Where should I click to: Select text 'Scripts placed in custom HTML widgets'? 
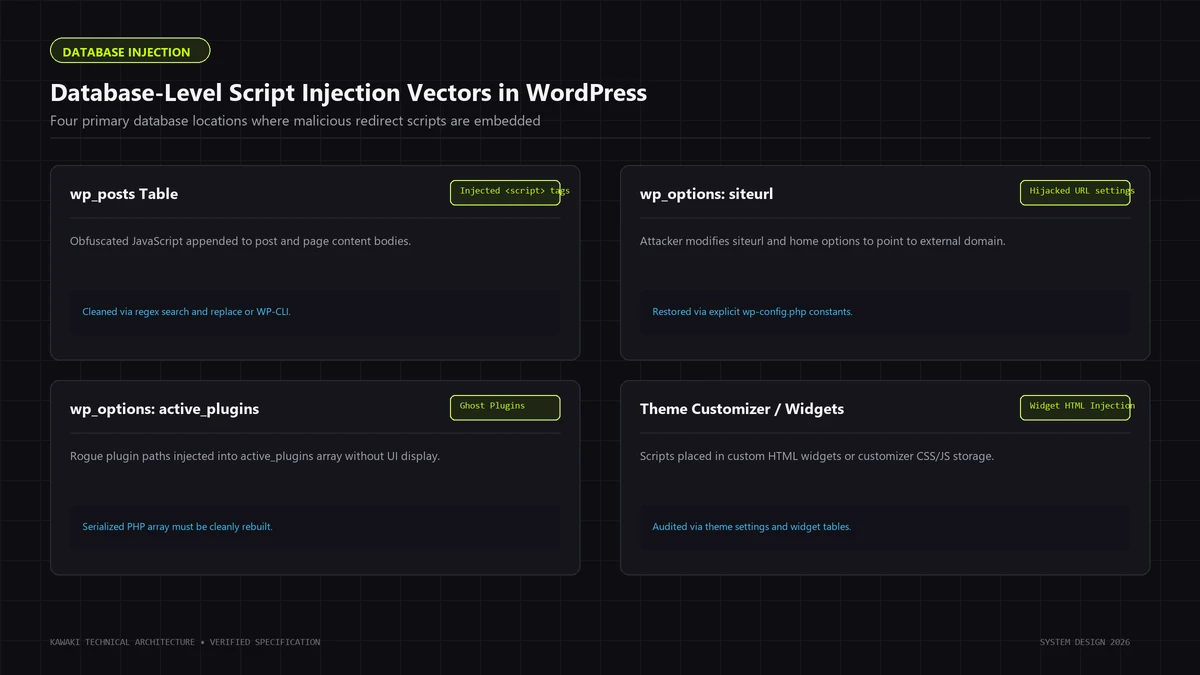pos(817,456)
